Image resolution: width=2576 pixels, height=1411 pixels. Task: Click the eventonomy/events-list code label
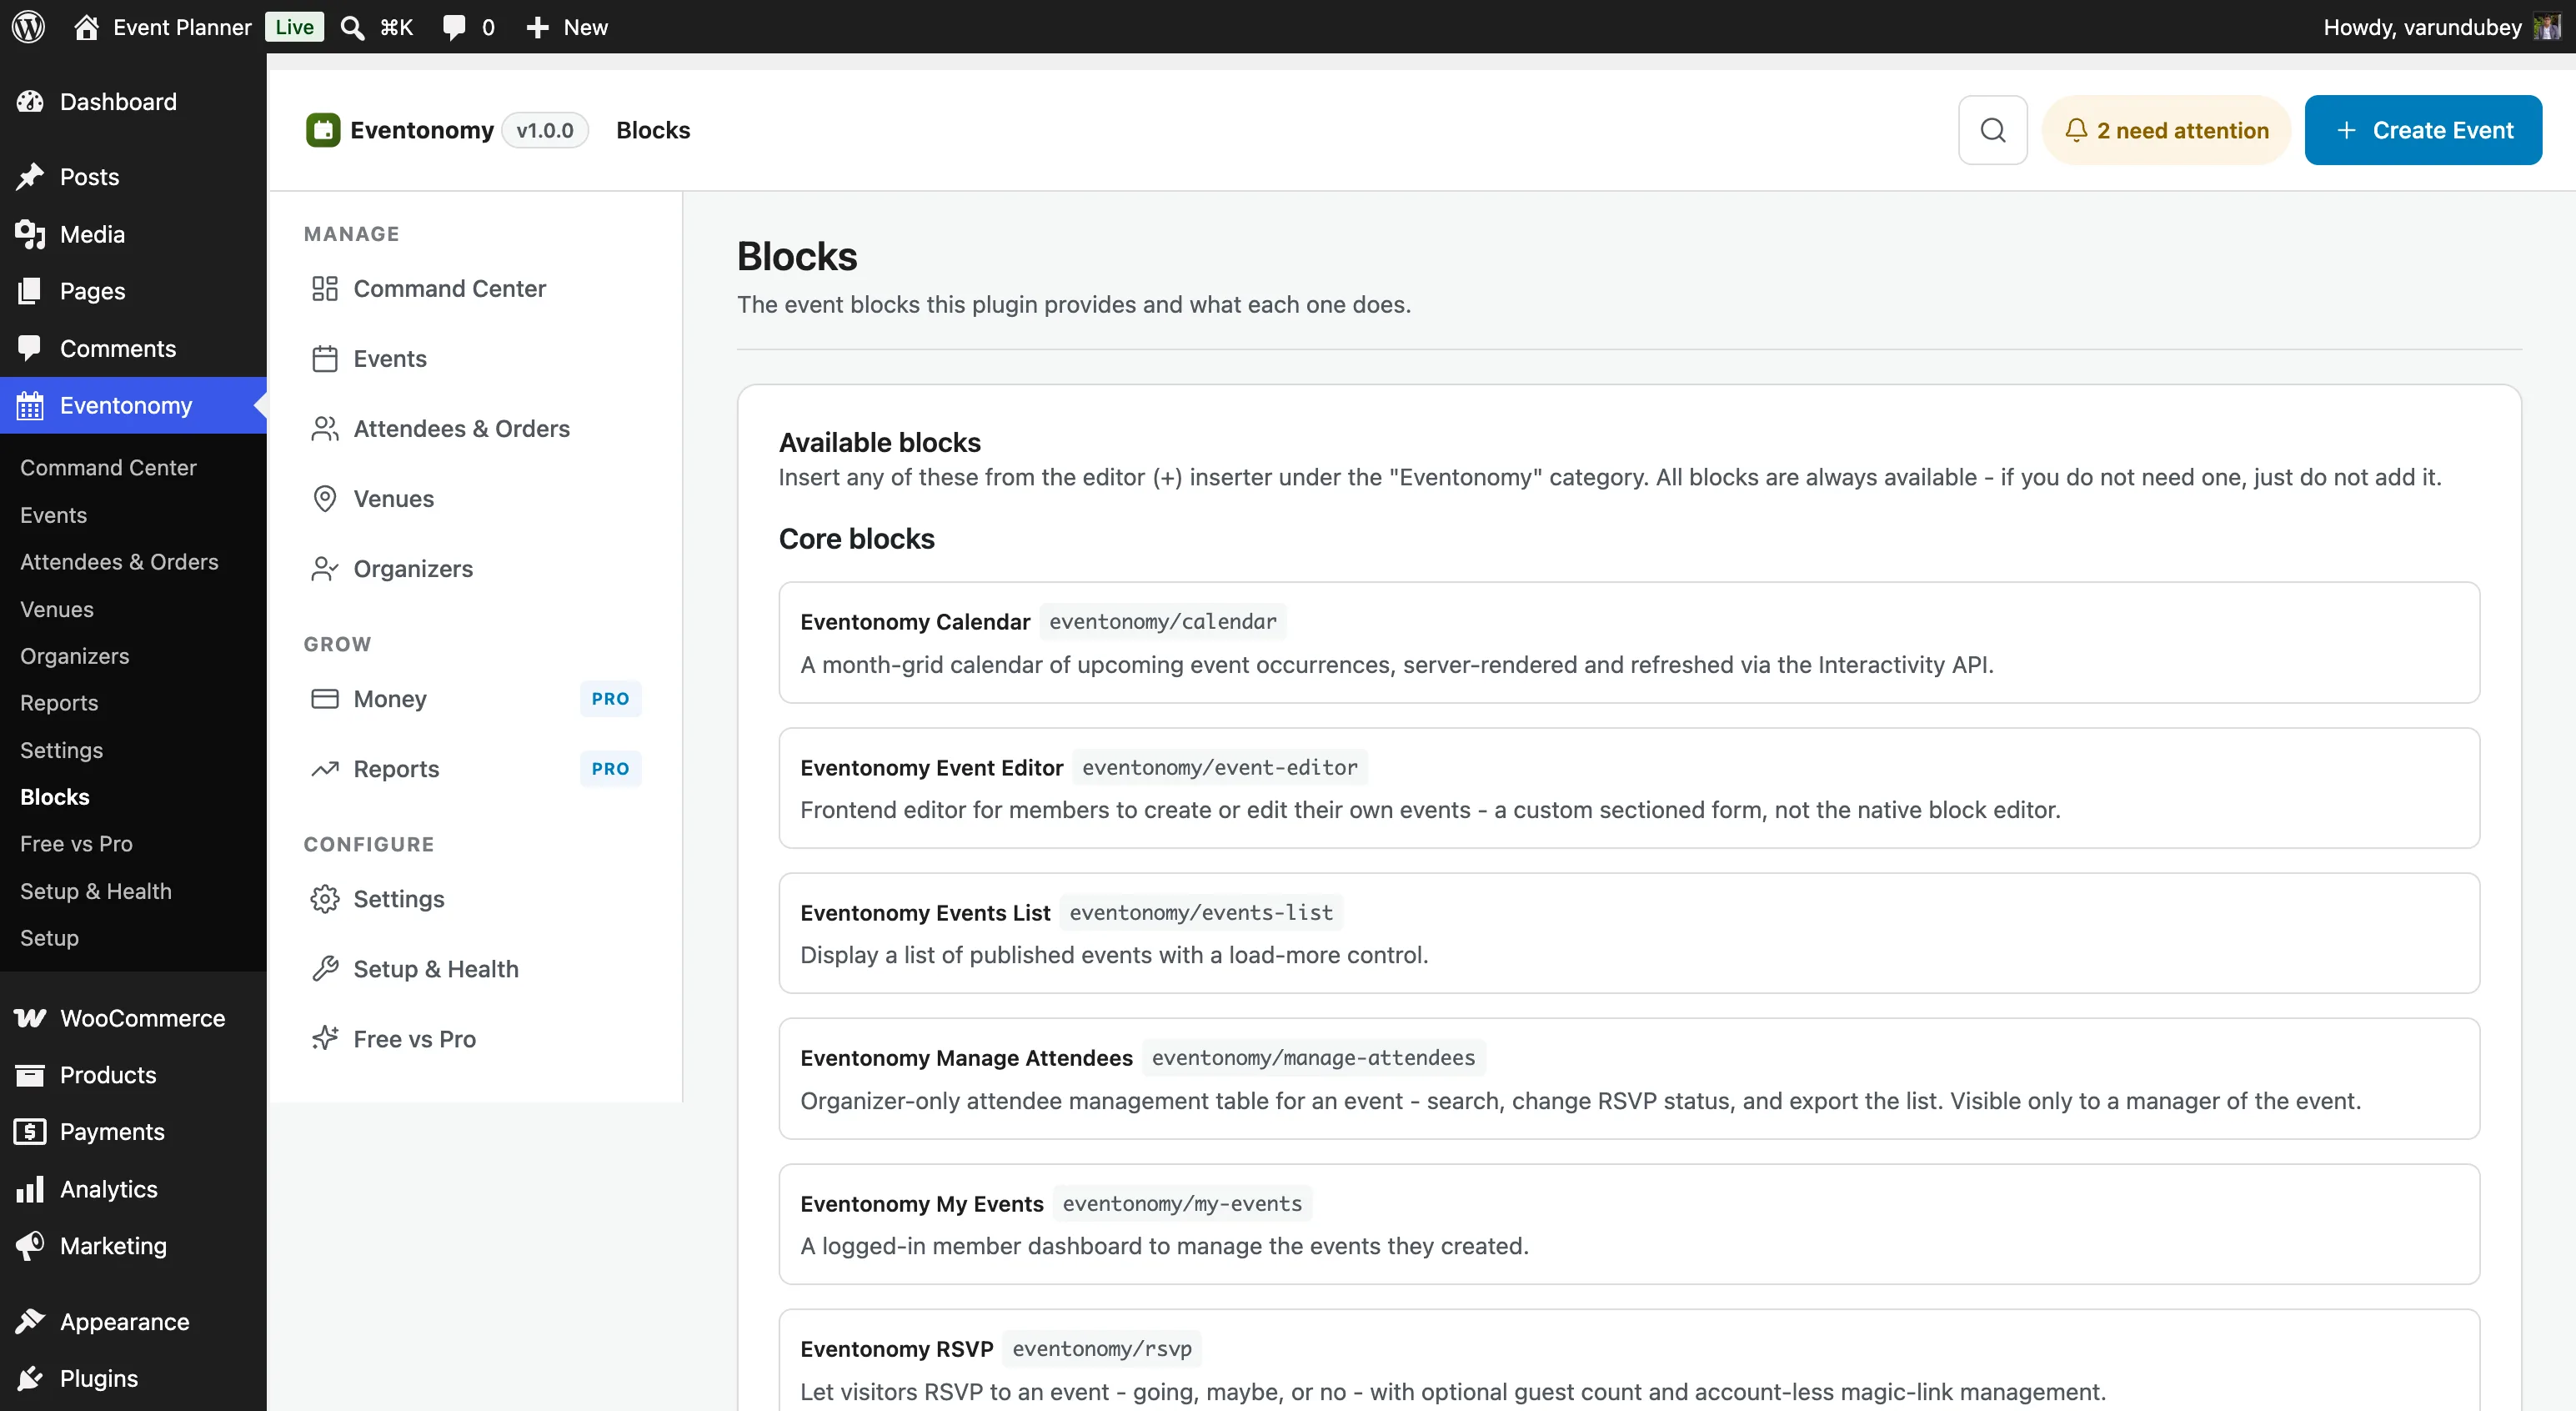pyautogui.click(x=1201, y=913)
